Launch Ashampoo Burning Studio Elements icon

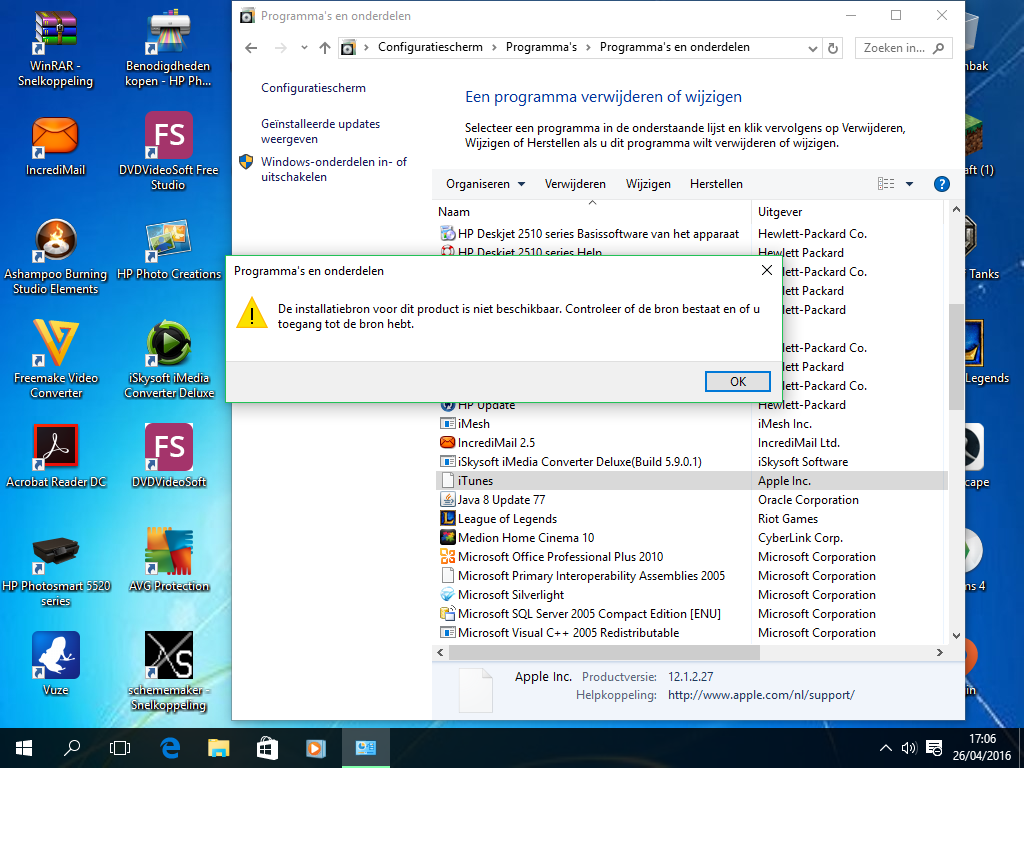pos(56,257)
